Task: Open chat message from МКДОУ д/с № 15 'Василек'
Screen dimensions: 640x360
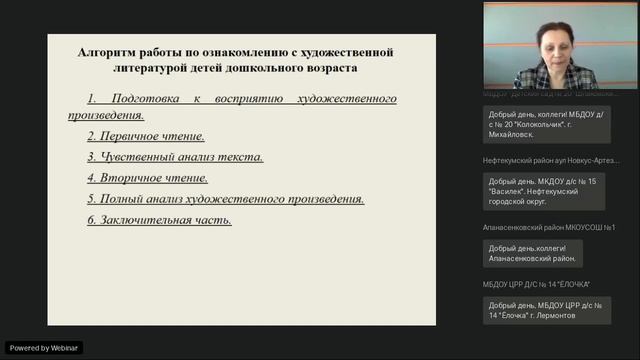Action: pyautogui.click(x=544, y=191)
